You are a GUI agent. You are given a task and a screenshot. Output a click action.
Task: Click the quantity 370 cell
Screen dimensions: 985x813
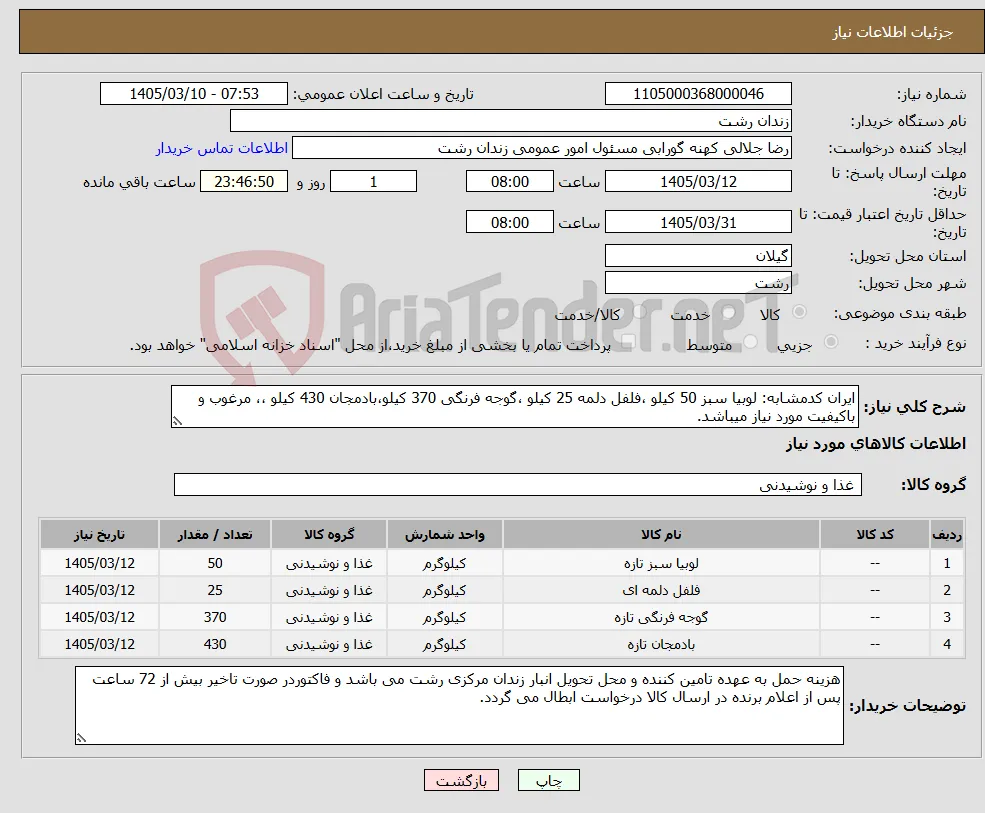click(x=215, y=618)
